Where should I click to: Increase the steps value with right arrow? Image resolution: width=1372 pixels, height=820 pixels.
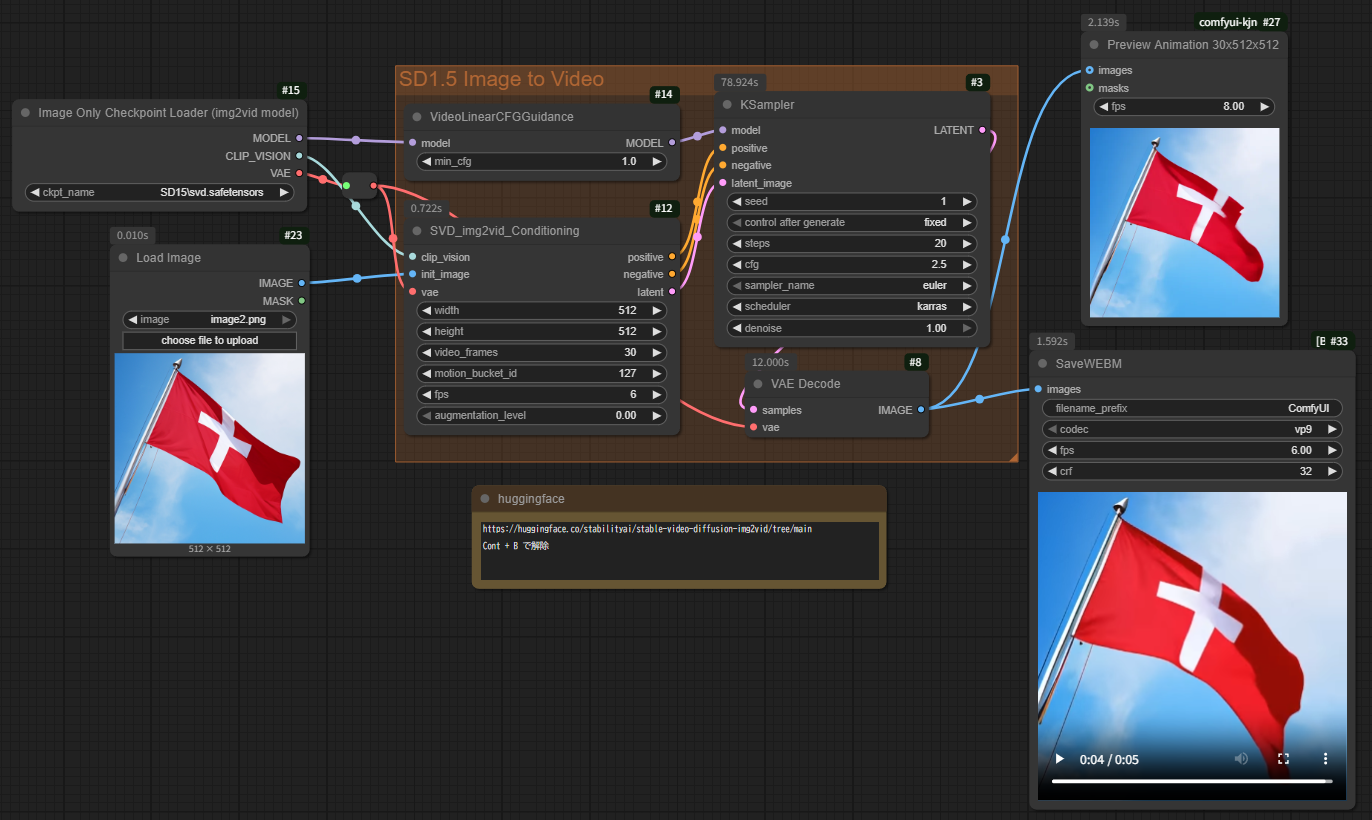[x=967, y=244]
